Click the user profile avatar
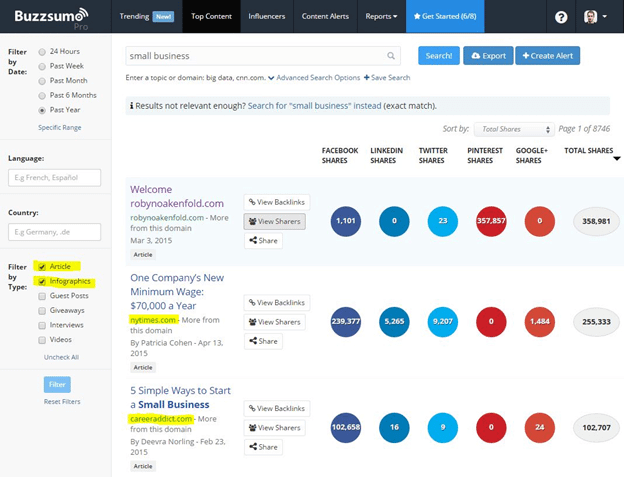This screenshot has width=624, height=477. (x=590, y=17)
